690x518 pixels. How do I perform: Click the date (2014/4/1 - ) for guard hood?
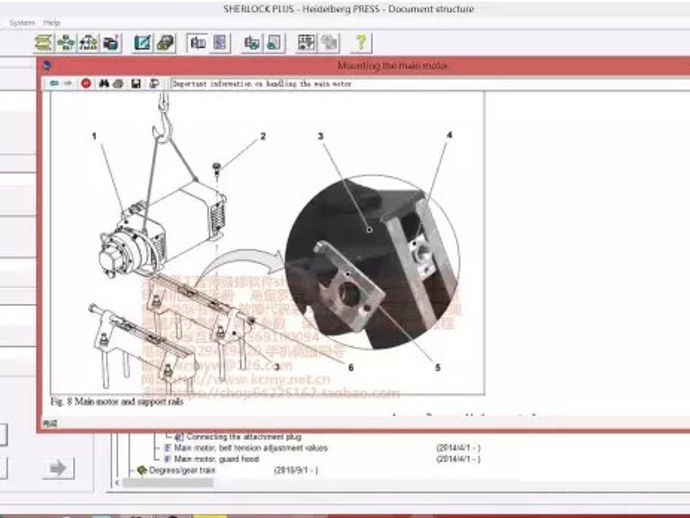[x=458, y=459]
